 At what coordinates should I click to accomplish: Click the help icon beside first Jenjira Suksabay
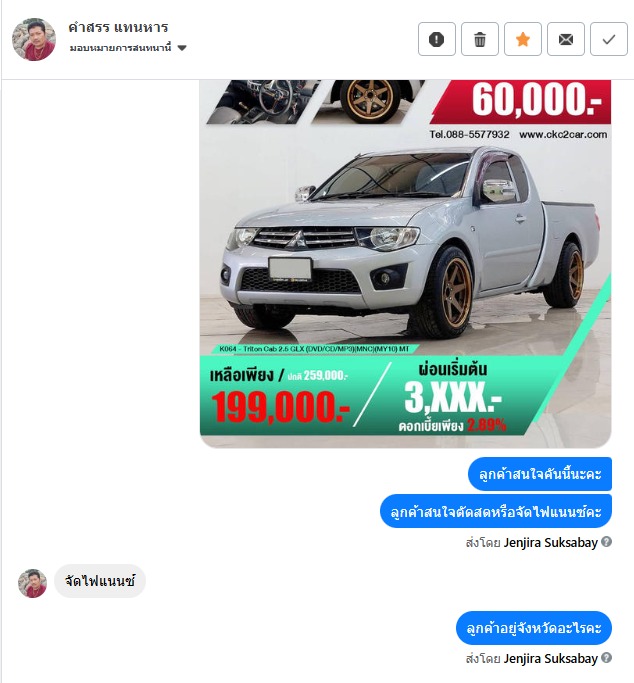tap(607, 541)
